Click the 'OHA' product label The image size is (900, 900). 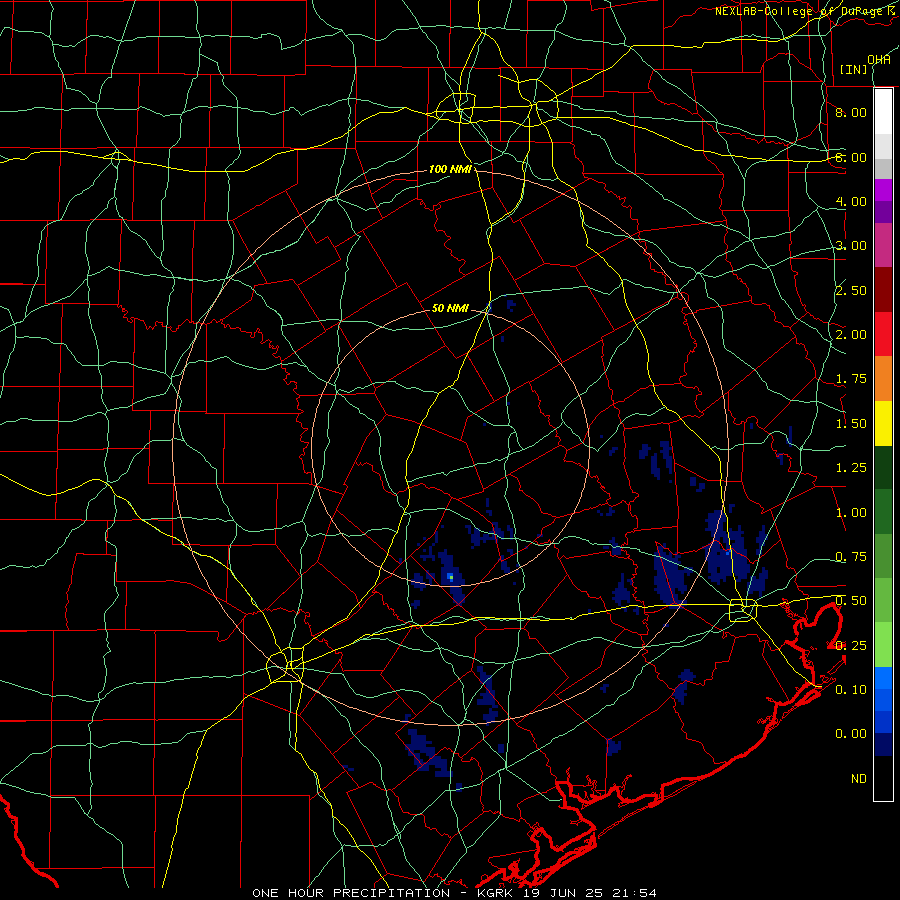pyautogui.click(x=879, y=60)
